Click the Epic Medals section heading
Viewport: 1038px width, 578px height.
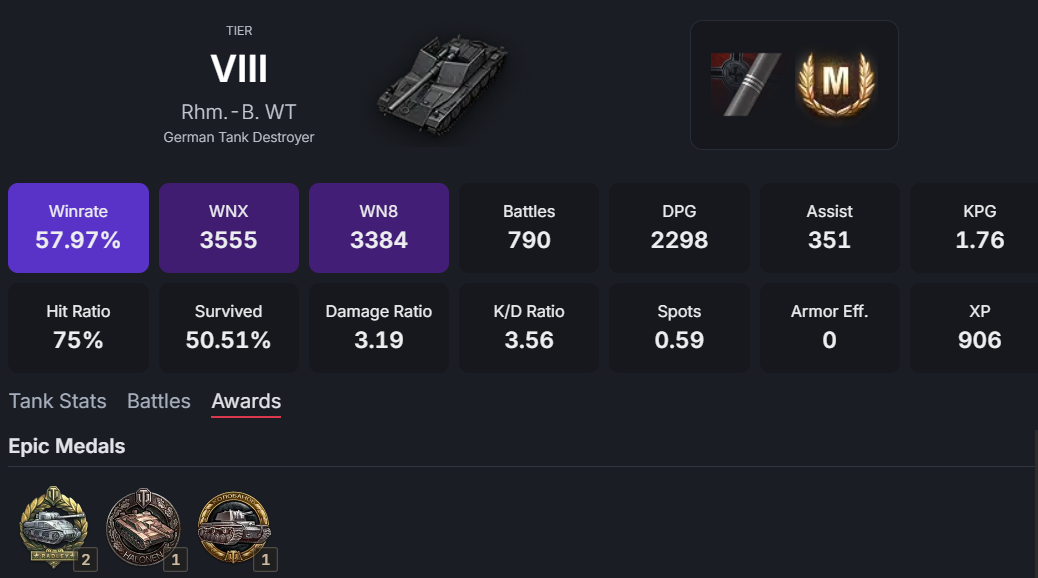(x=67, y=446)
